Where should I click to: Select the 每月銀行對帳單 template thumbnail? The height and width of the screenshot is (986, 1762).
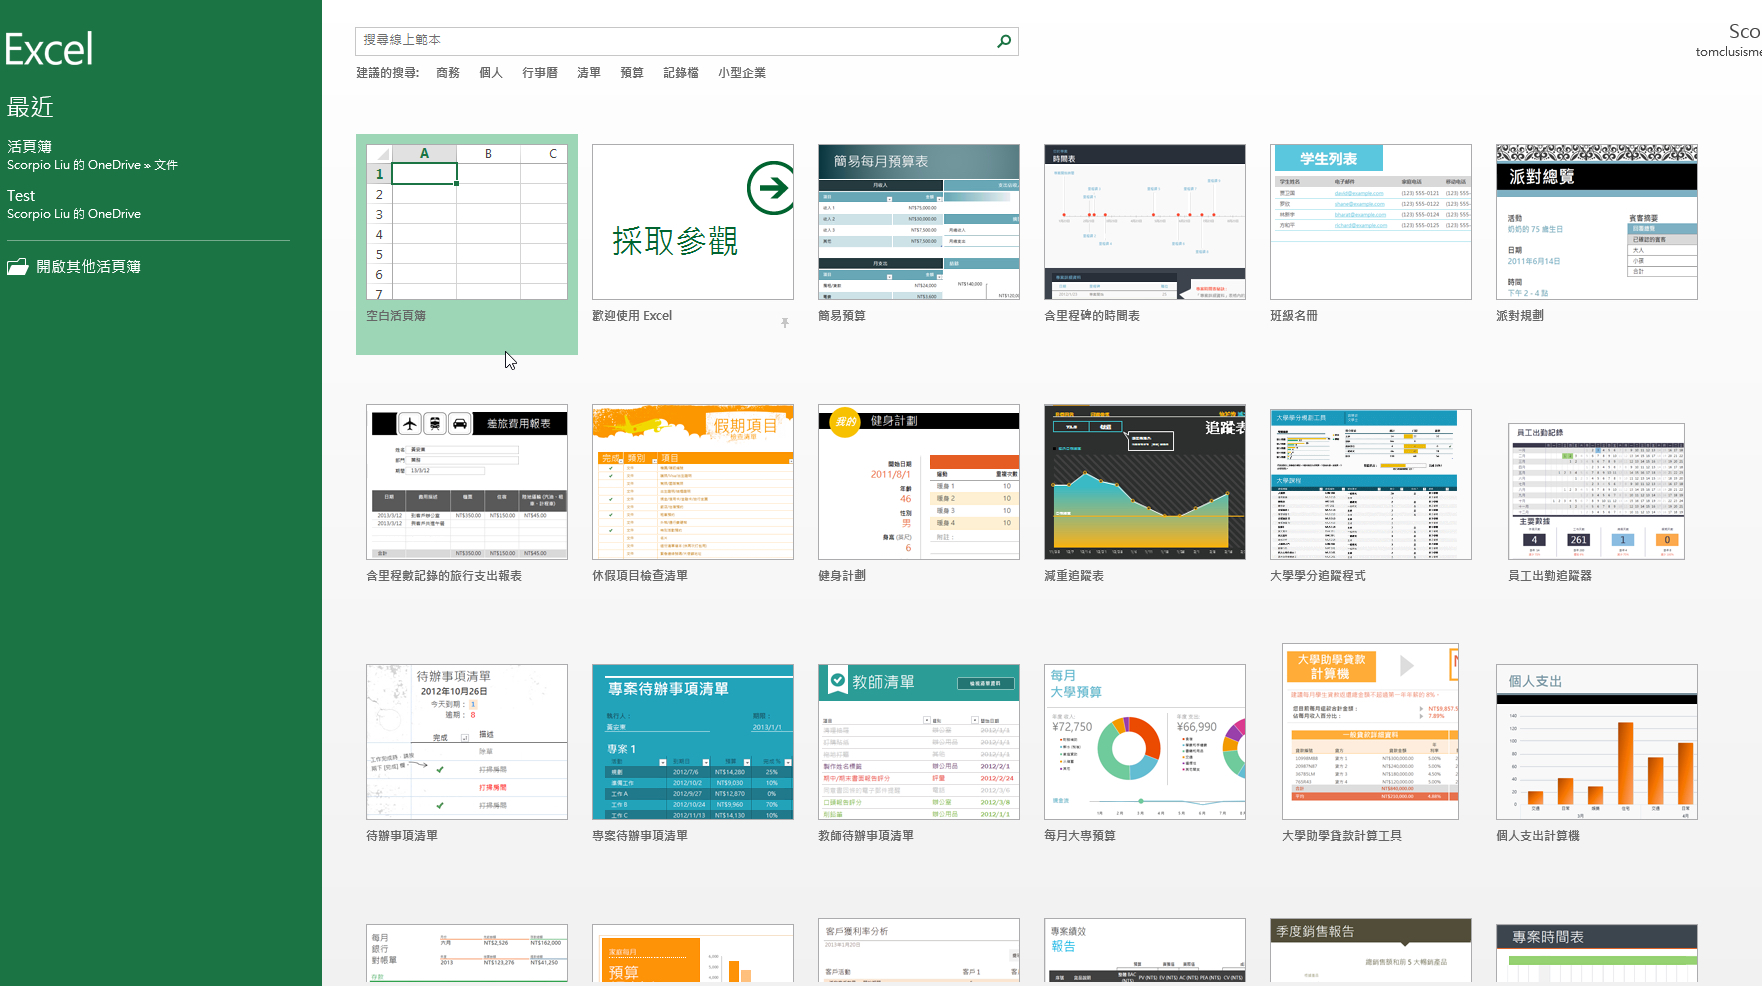coord(467,954)
